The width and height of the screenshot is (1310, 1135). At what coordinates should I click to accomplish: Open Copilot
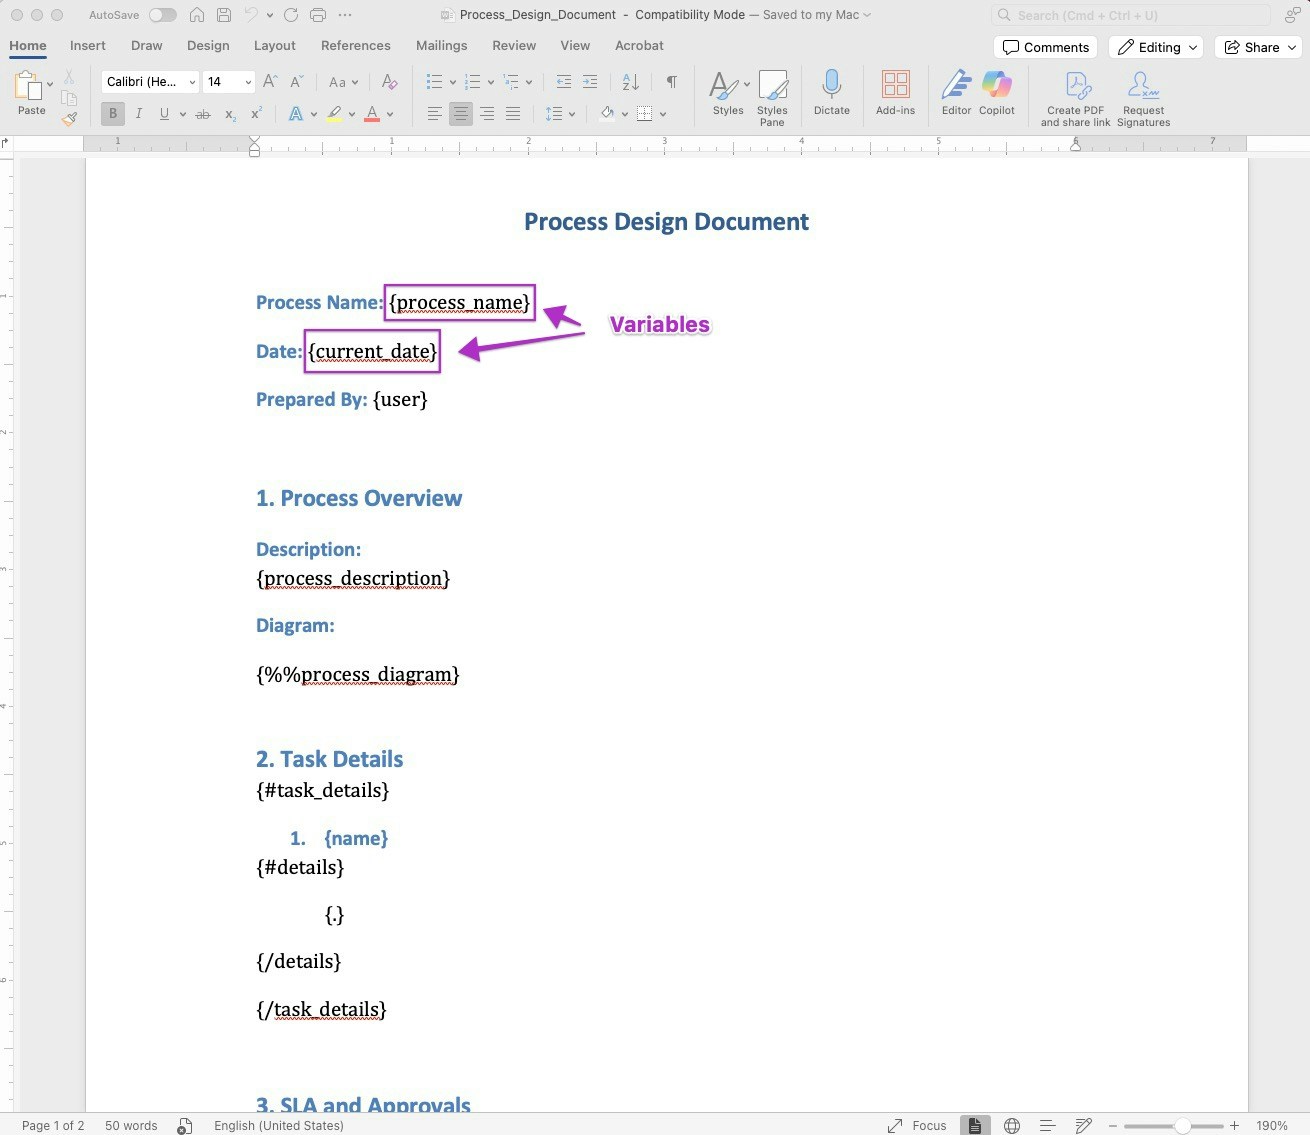point(997,95)
